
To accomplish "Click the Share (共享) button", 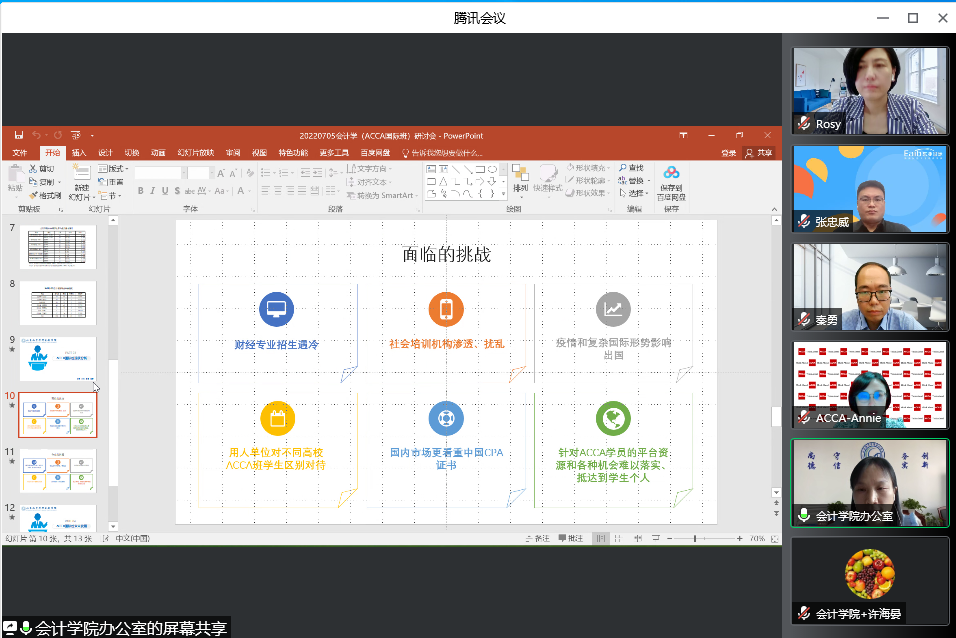I will (760, 153).
